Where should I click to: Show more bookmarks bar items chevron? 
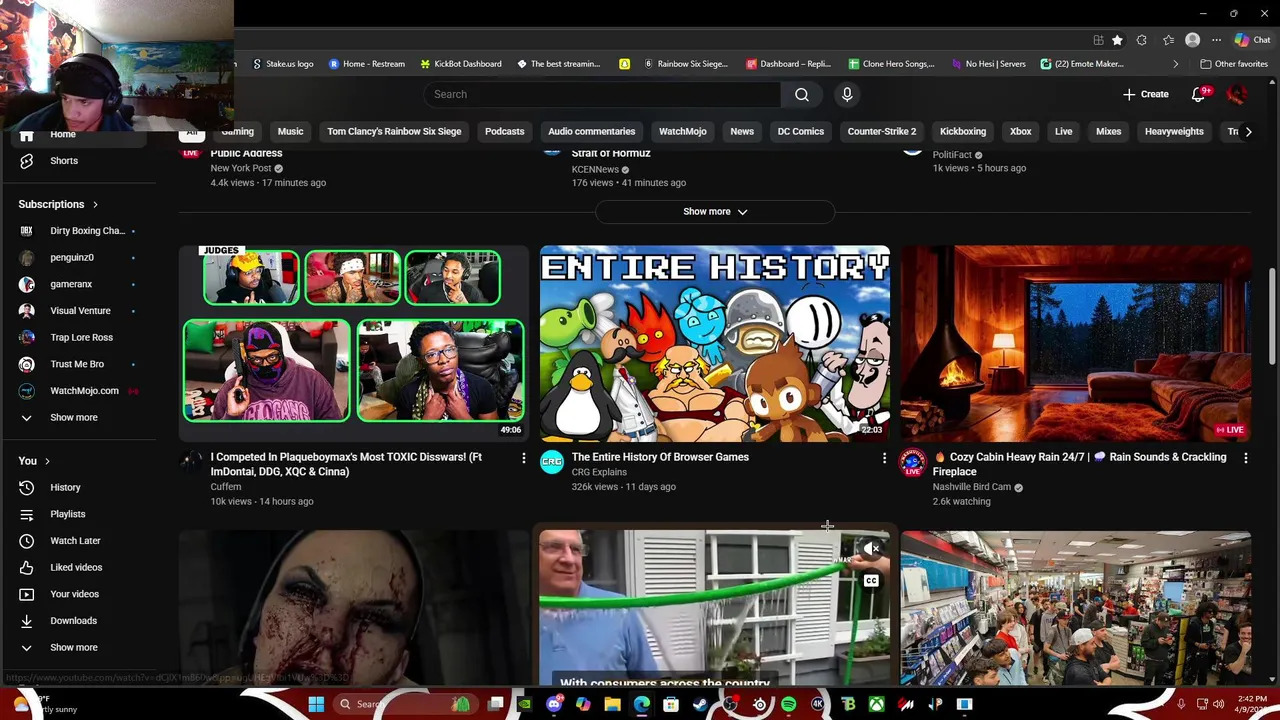click(x=1175, y=64)
